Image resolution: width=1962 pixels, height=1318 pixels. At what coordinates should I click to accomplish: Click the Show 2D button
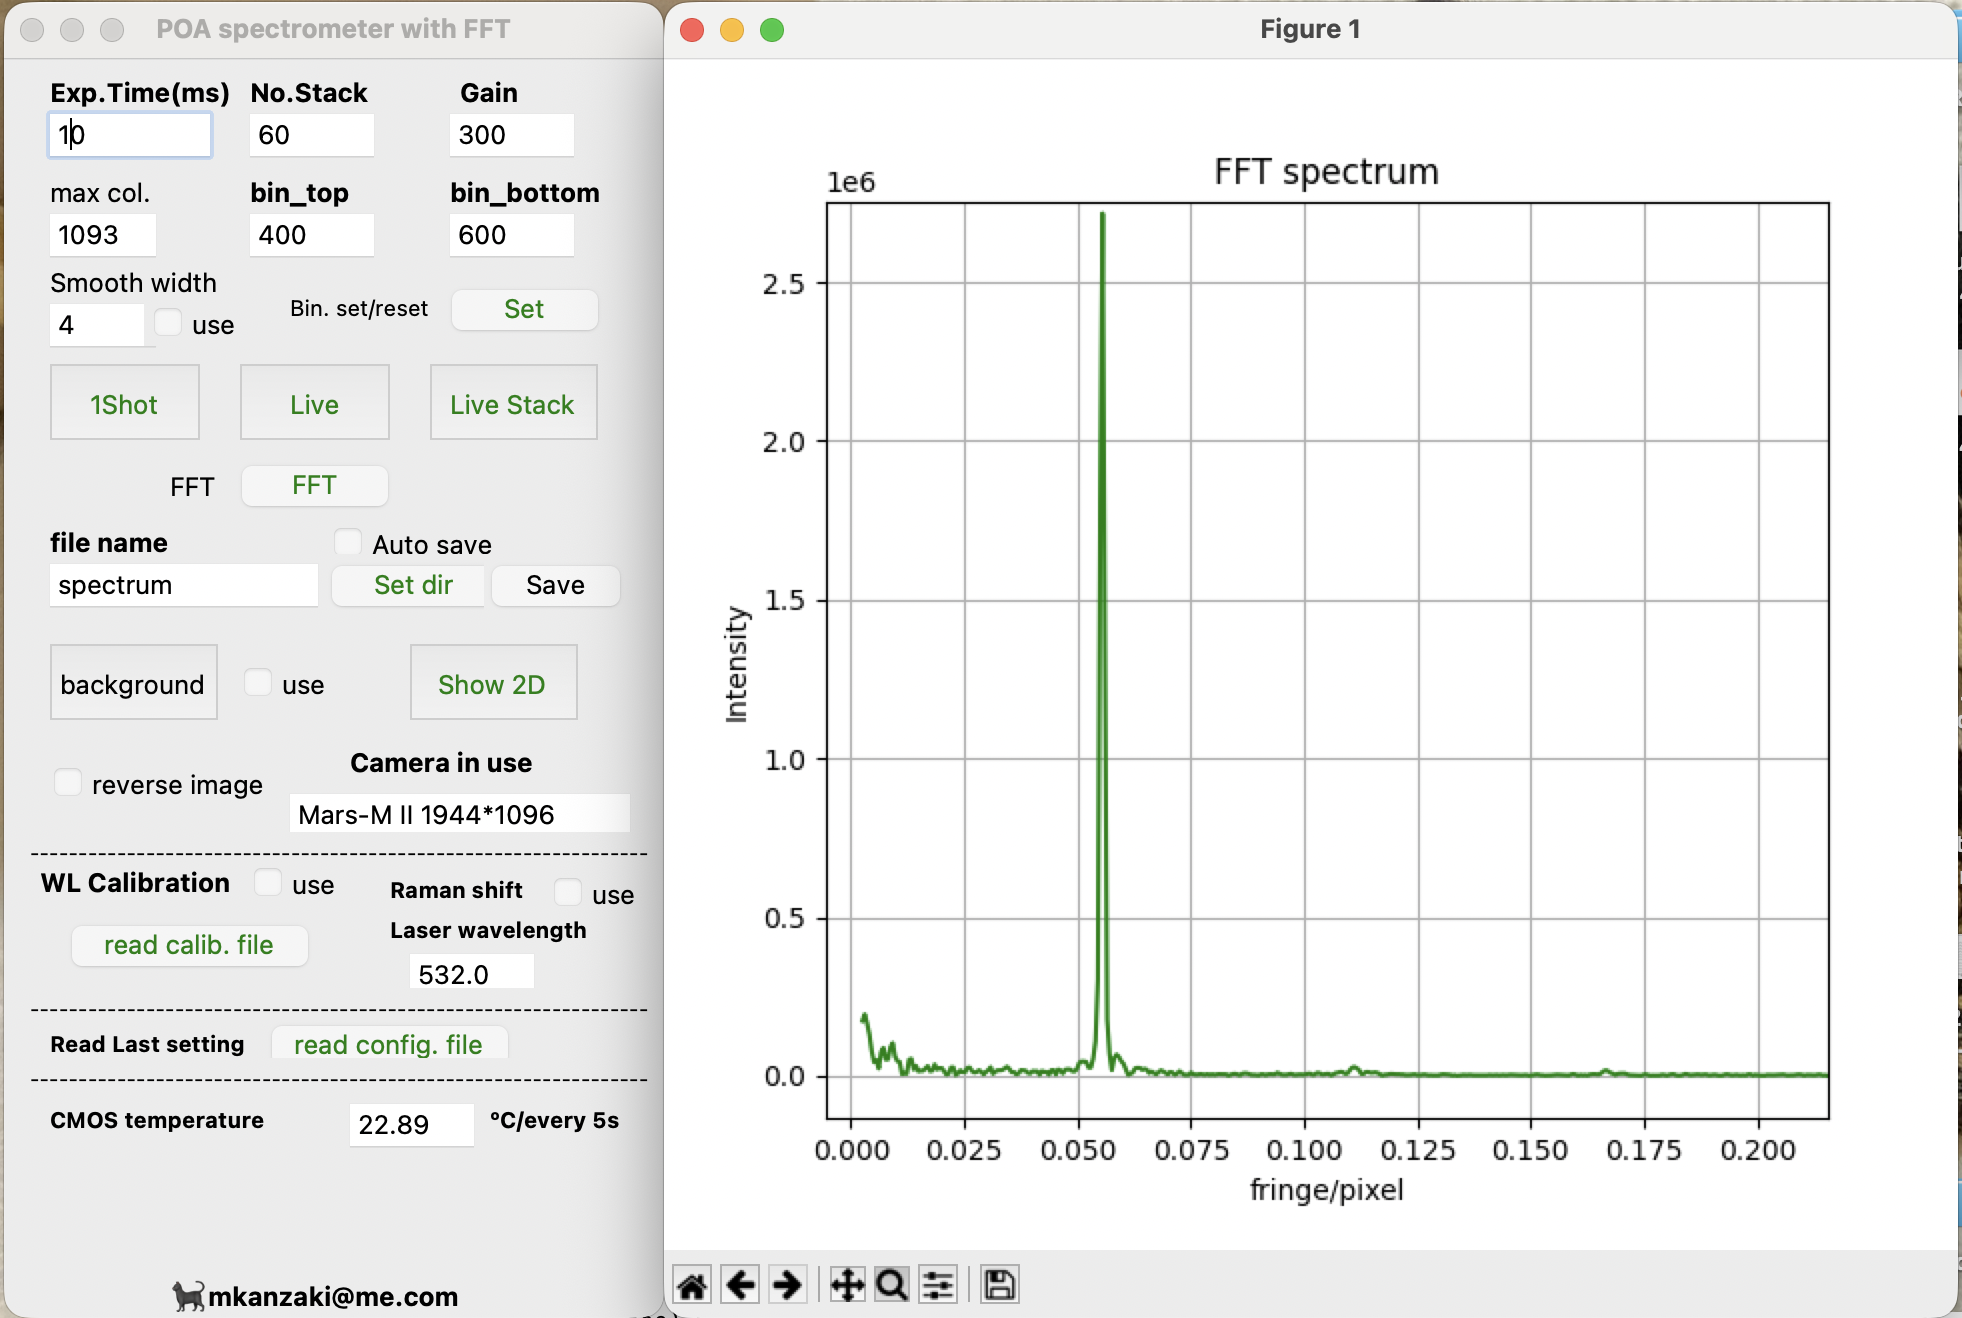tap(493, 683)
